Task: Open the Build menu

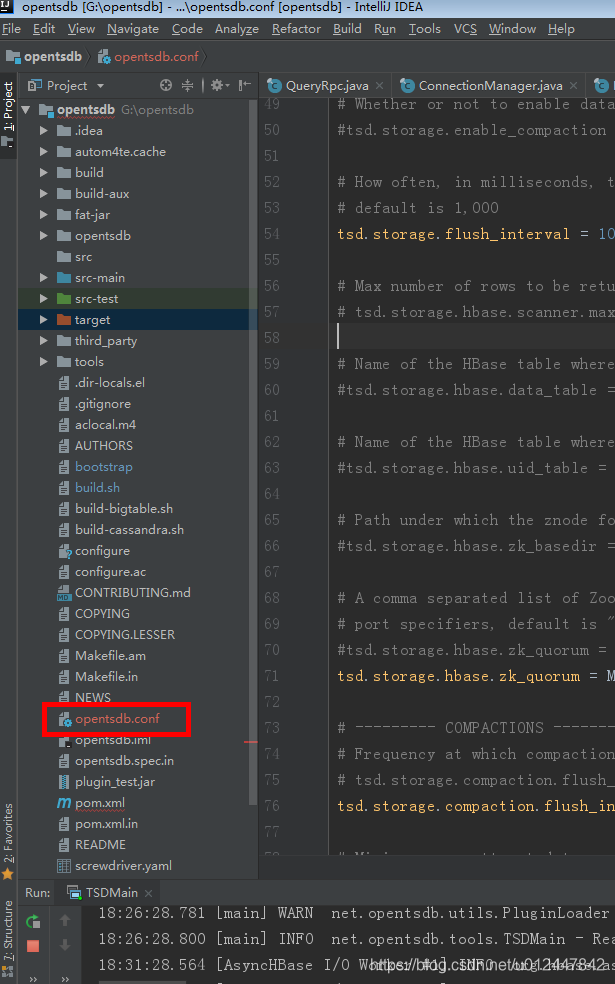Action: (x=347, y=29)
